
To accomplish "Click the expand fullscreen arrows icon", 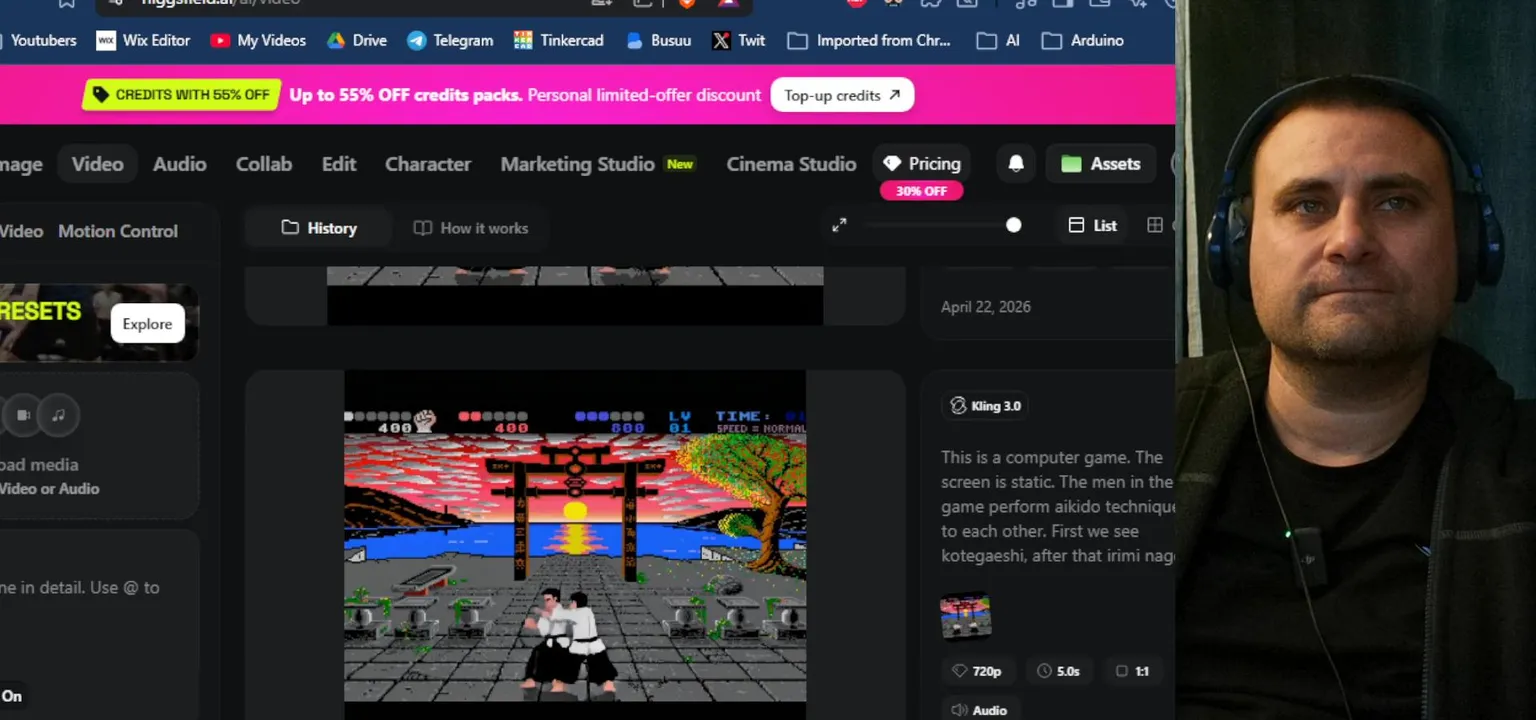I will point(839,225).
